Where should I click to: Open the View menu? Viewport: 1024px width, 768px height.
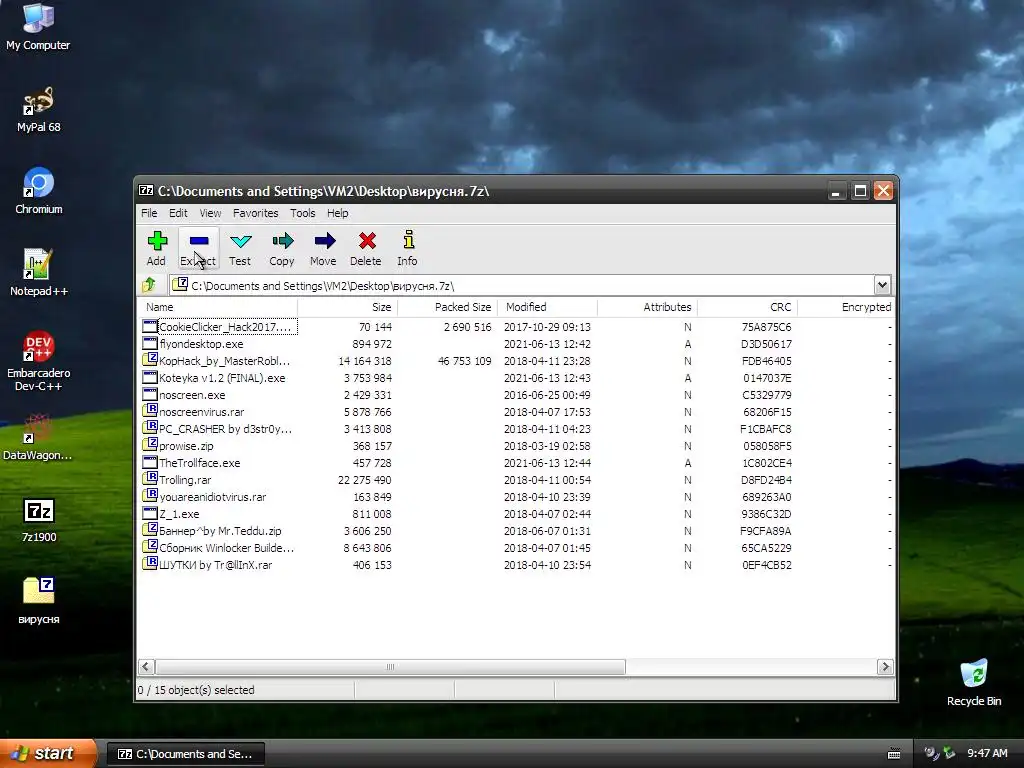[210, 213]
